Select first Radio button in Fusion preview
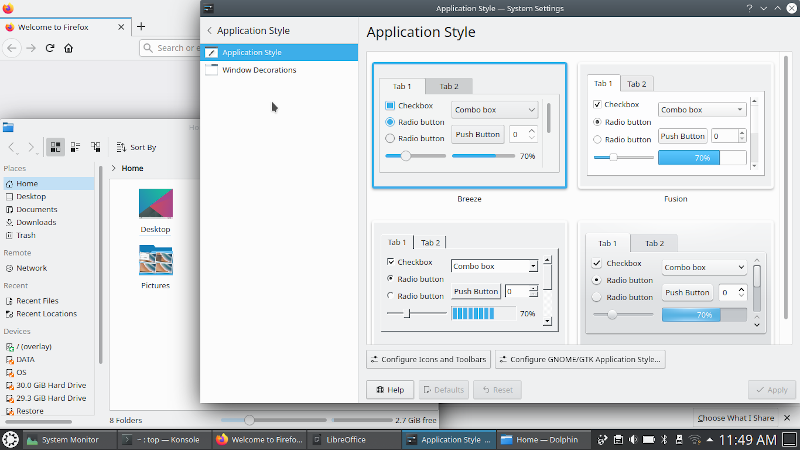This screenshot has width=800, height=450. click(x=597, y=122)
